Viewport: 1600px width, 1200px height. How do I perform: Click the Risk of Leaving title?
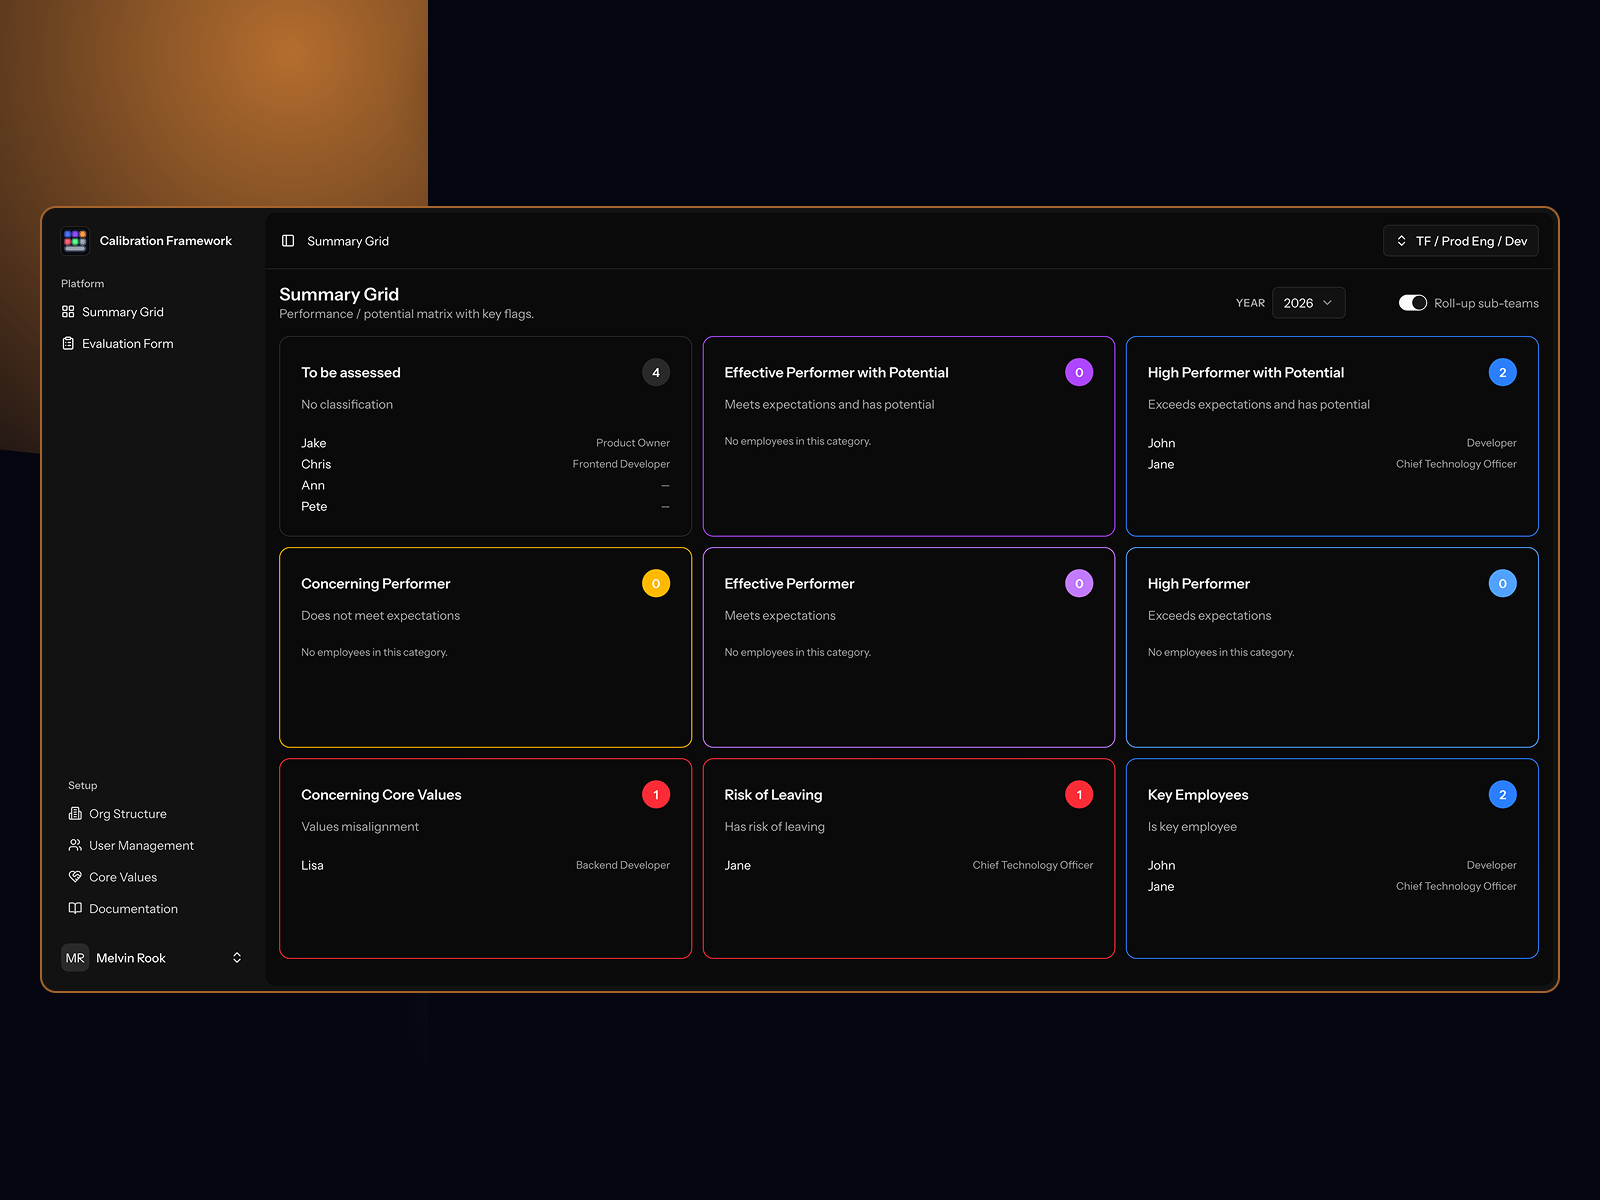(774, 795)
